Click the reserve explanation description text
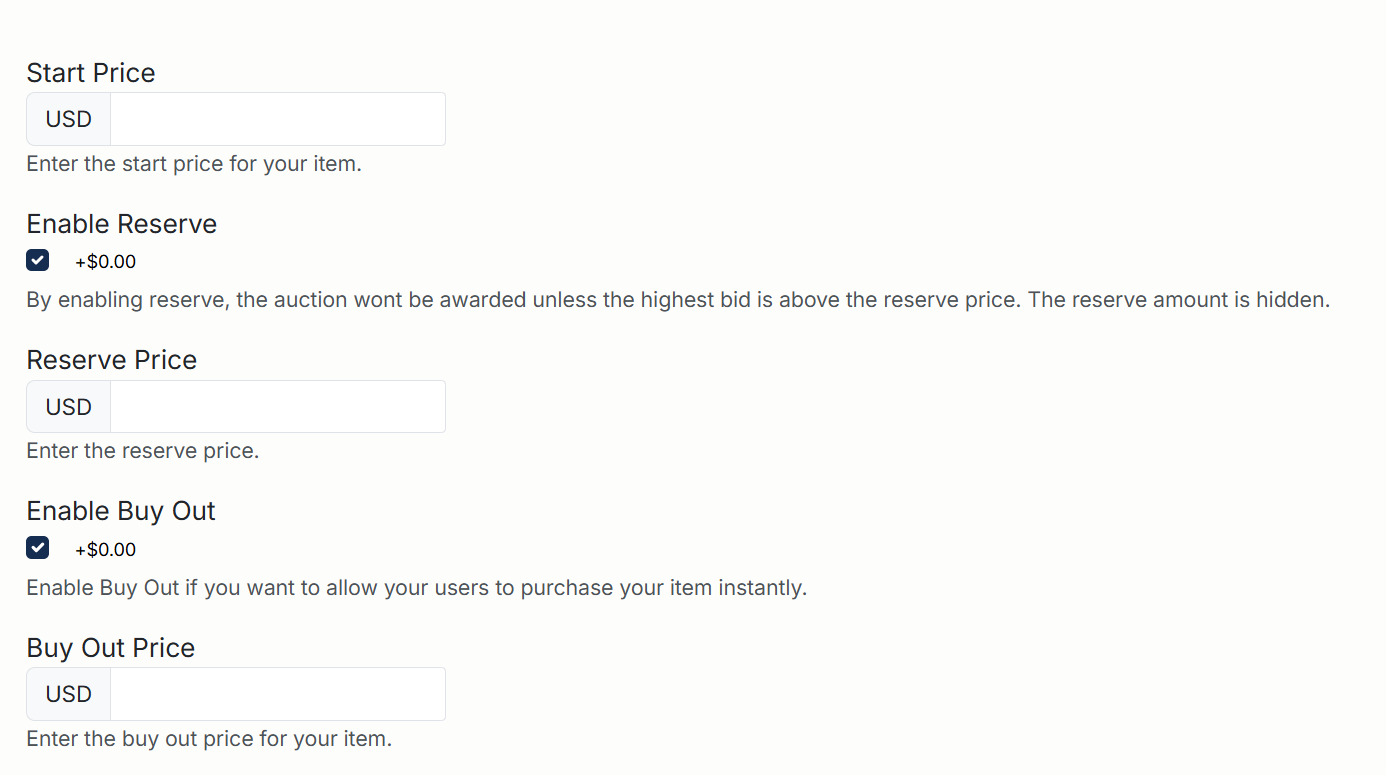 677,299
